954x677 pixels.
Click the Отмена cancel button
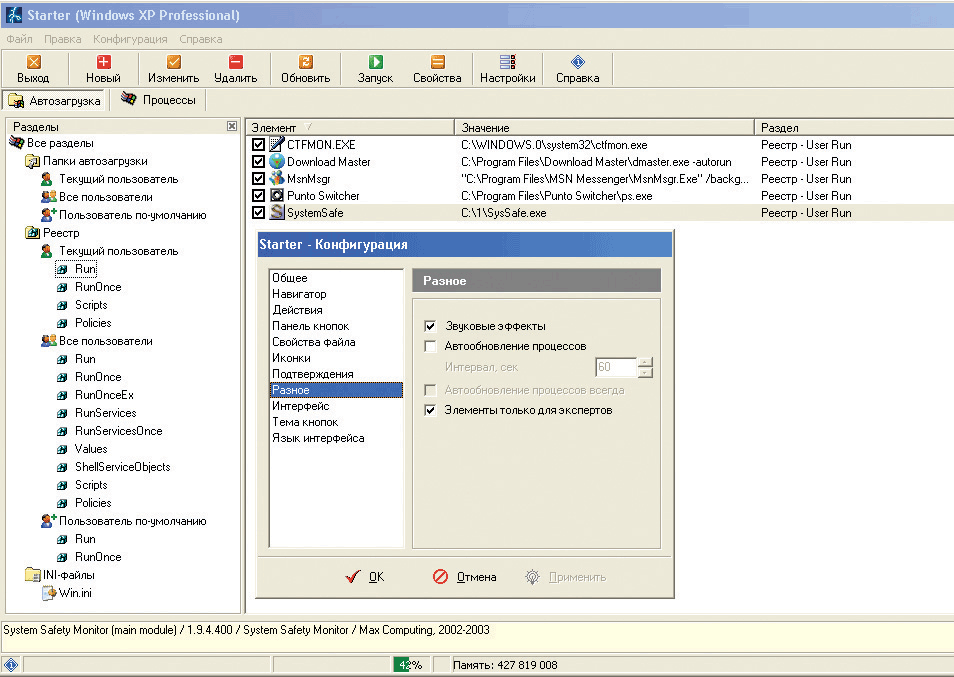tap(464, 577)
